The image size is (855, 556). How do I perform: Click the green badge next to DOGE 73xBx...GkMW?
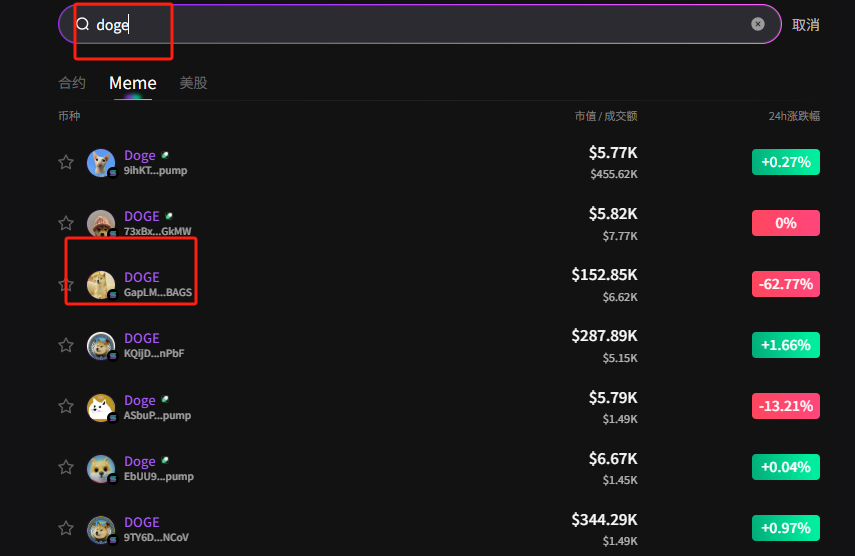pyautogui.click(x=169, y=216)
